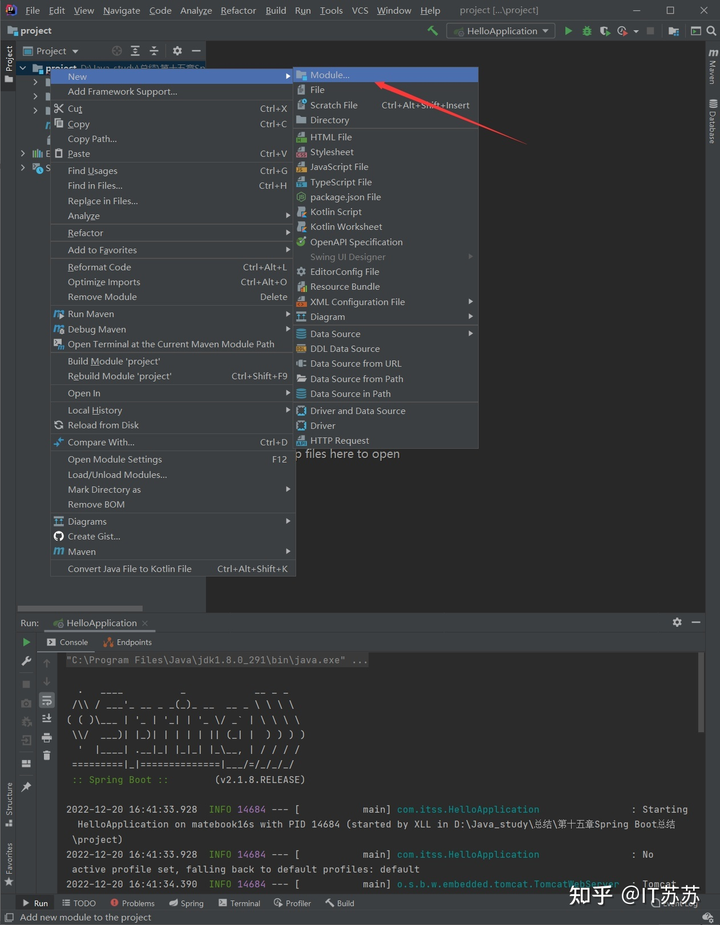
Task: Select Module... from the New submenu
Action: 330,75
